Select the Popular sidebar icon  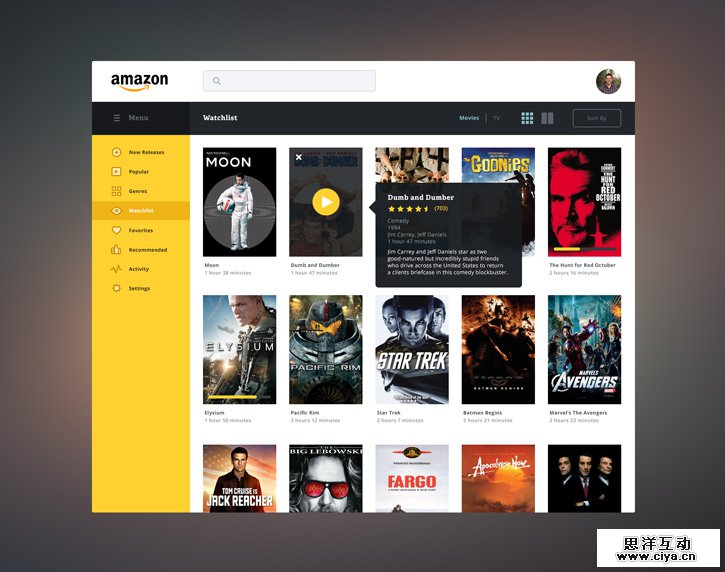(x=116, y=172)
